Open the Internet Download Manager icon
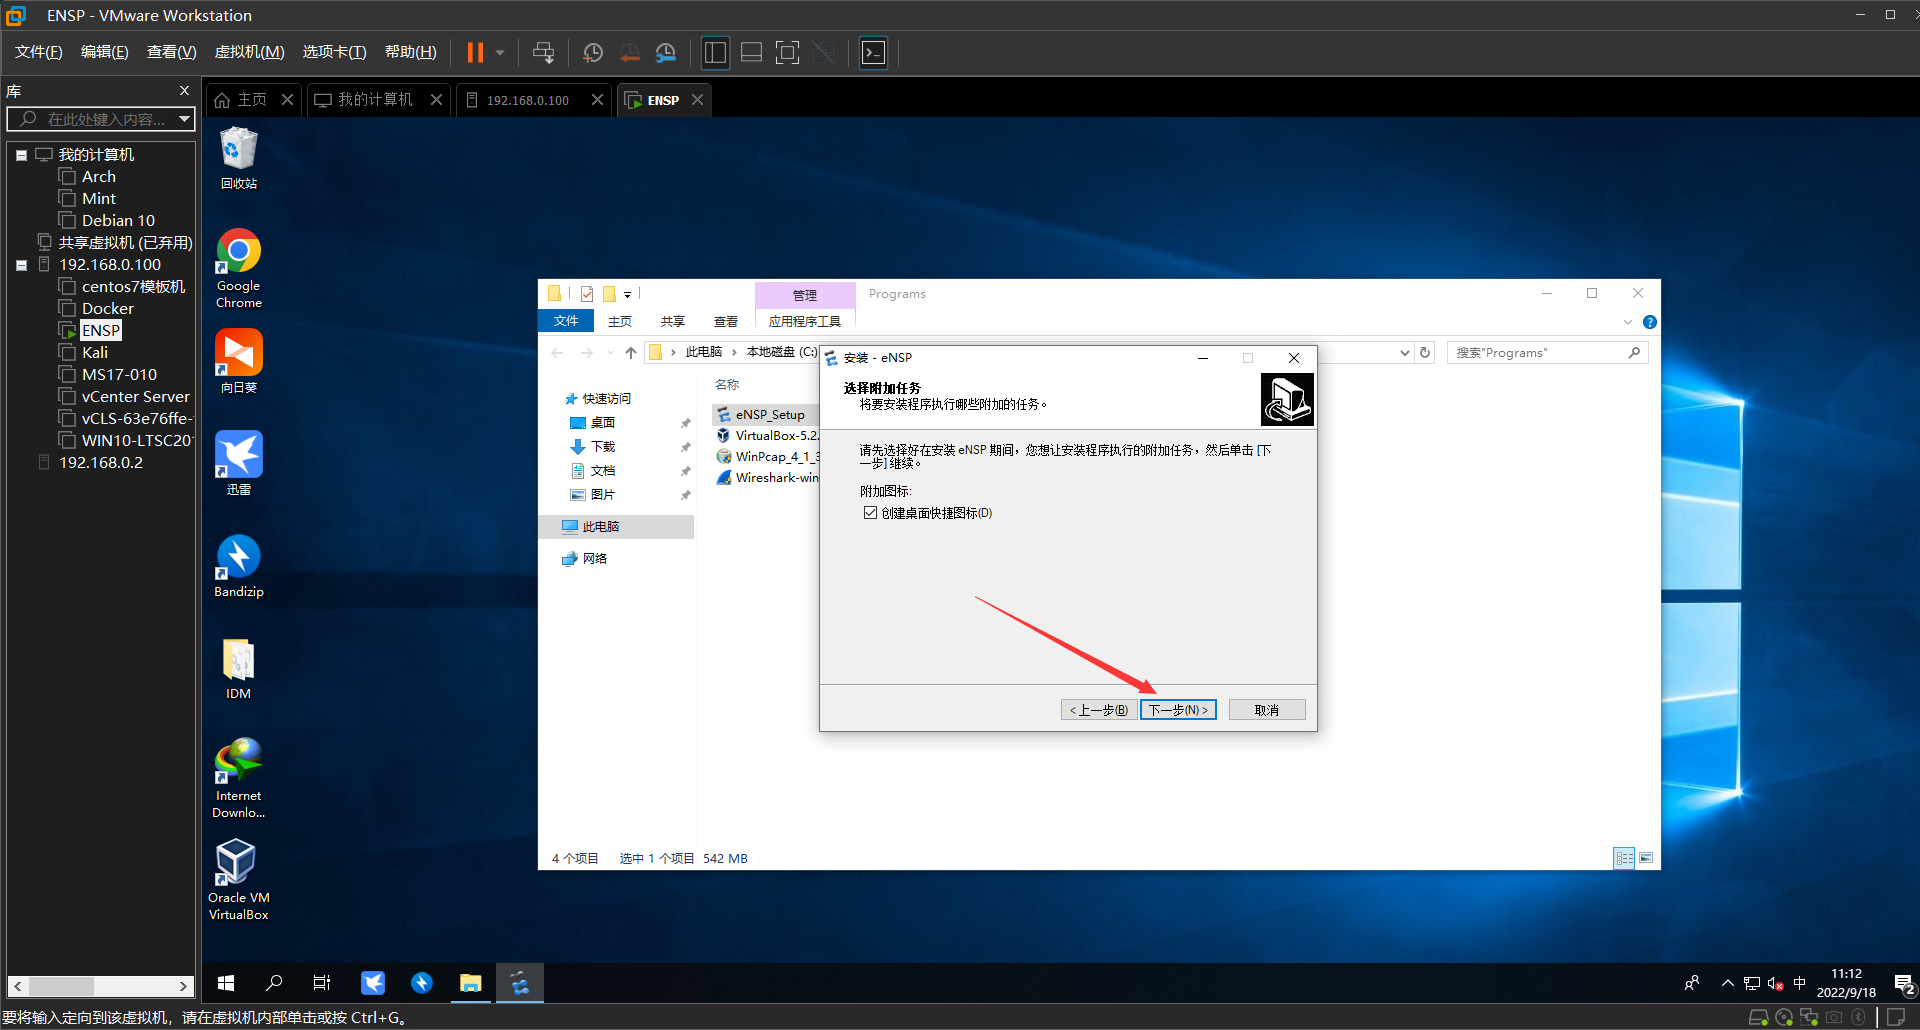This screenshot has height=1030, width=1920. pyautogui.click(x=239, y=778)
